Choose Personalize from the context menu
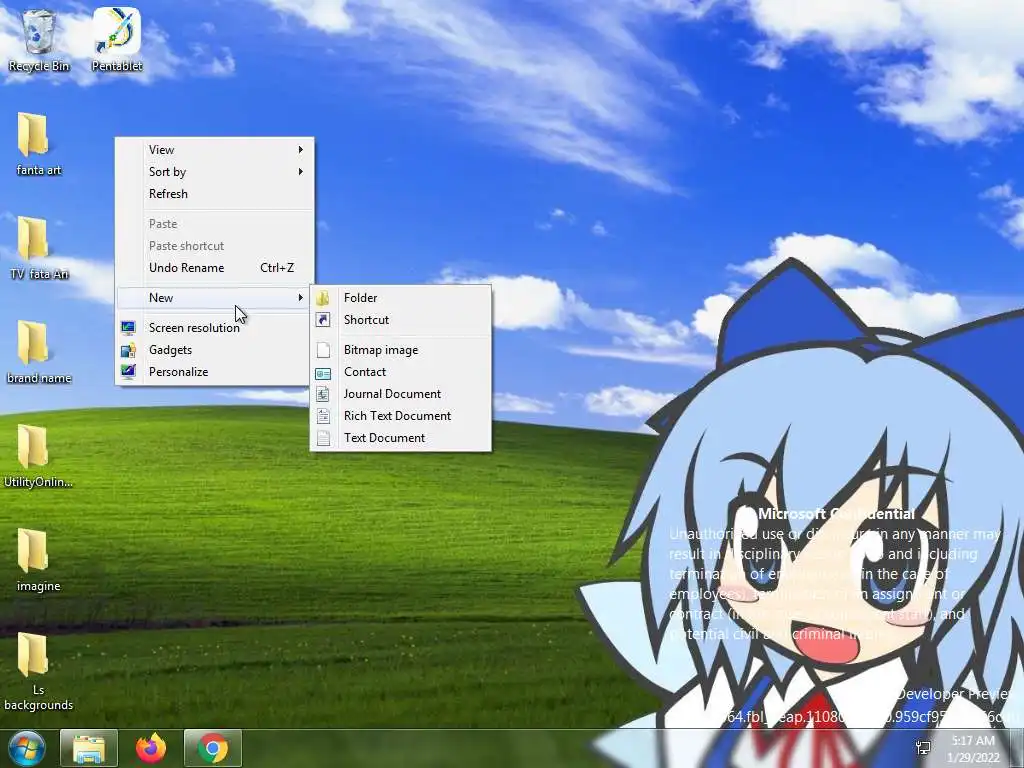This screenshot has width=1024, height=768. coord(214,372)
